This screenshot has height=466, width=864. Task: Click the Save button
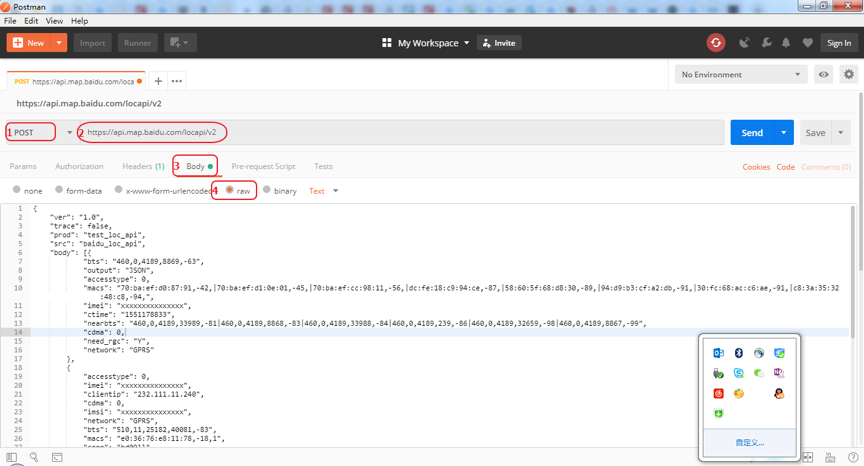(816, 133)
